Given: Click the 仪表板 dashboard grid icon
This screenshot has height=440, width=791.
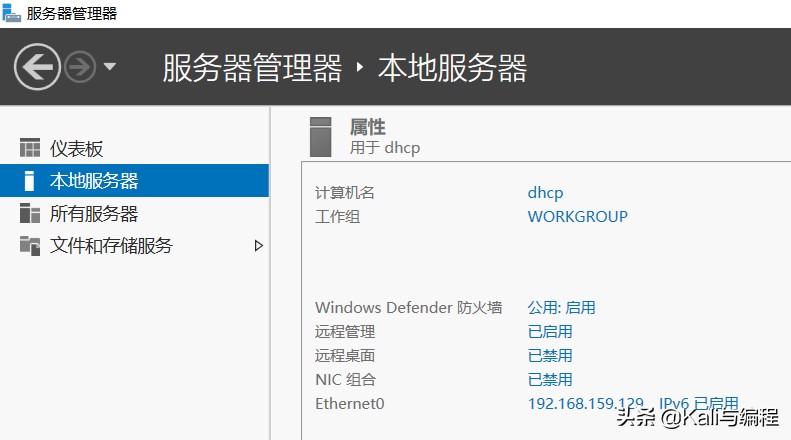Looking at the screenshot, I should click(30, 148).
